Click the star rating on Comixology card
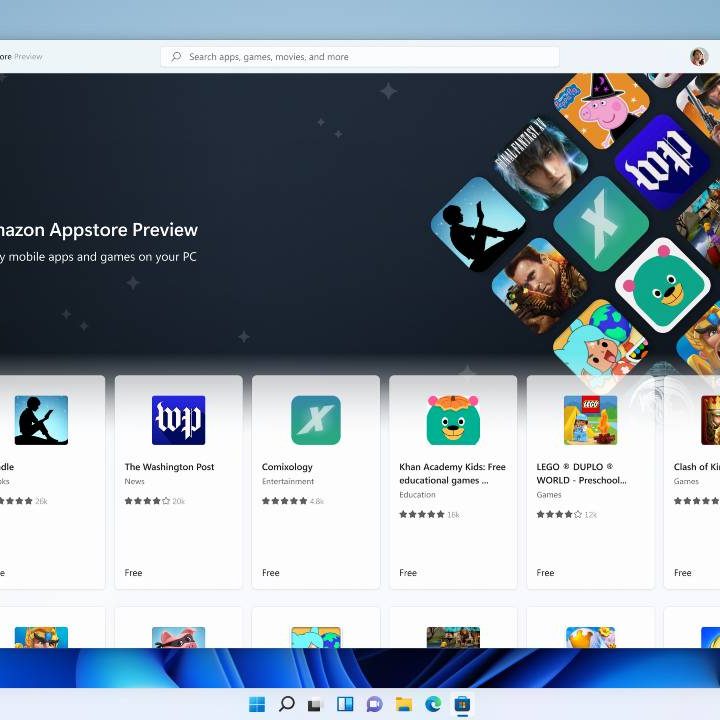The height and width of the screenshot is (720, 720). pos(285,501)
